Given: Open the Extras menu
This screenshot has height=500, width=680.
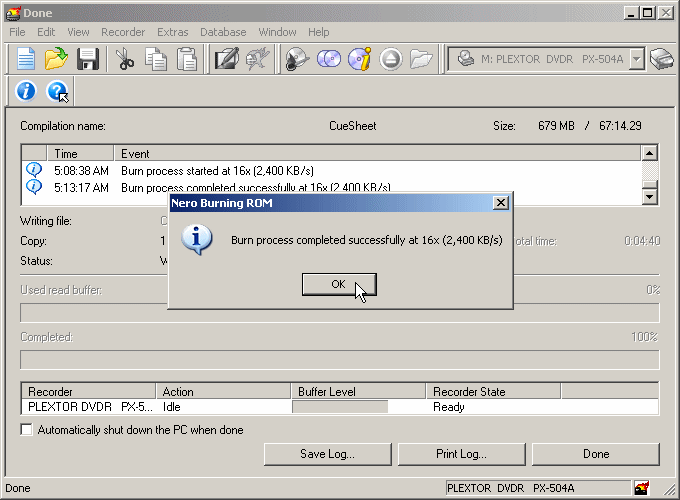Looking at the screenshot, I should 172,32.
